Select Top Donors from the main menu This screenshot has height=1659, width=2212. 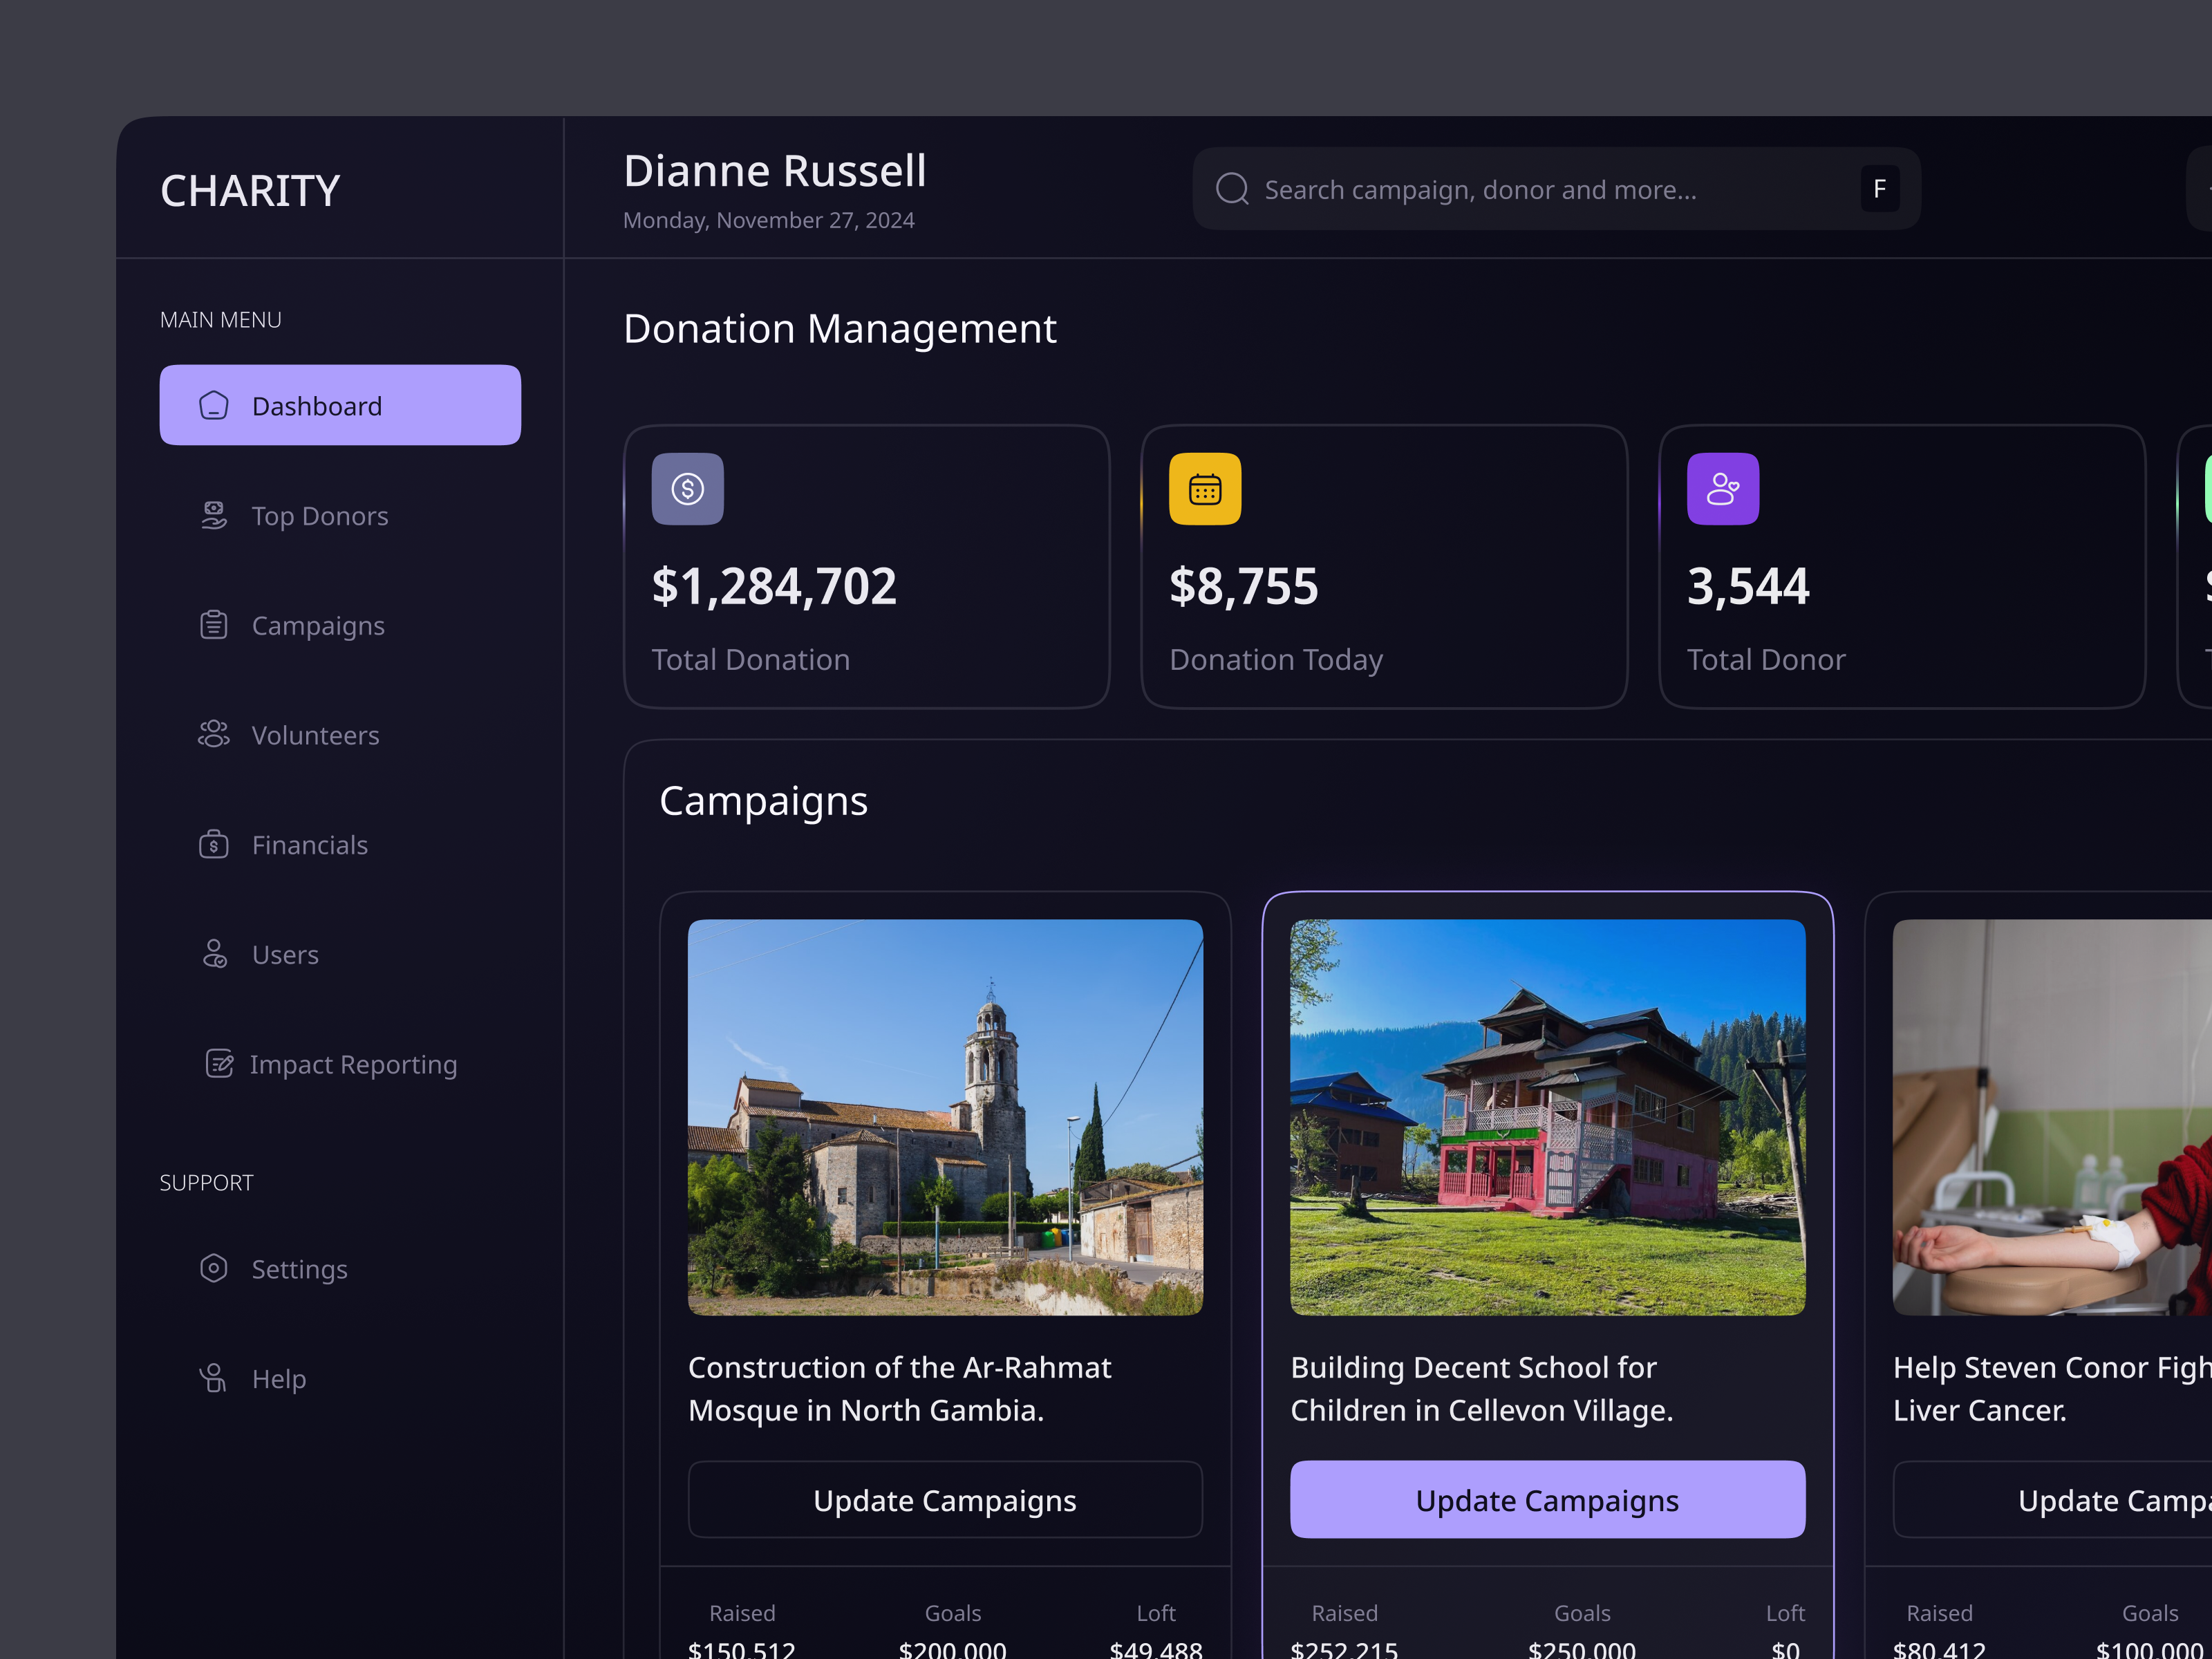[x=320, y=515]
